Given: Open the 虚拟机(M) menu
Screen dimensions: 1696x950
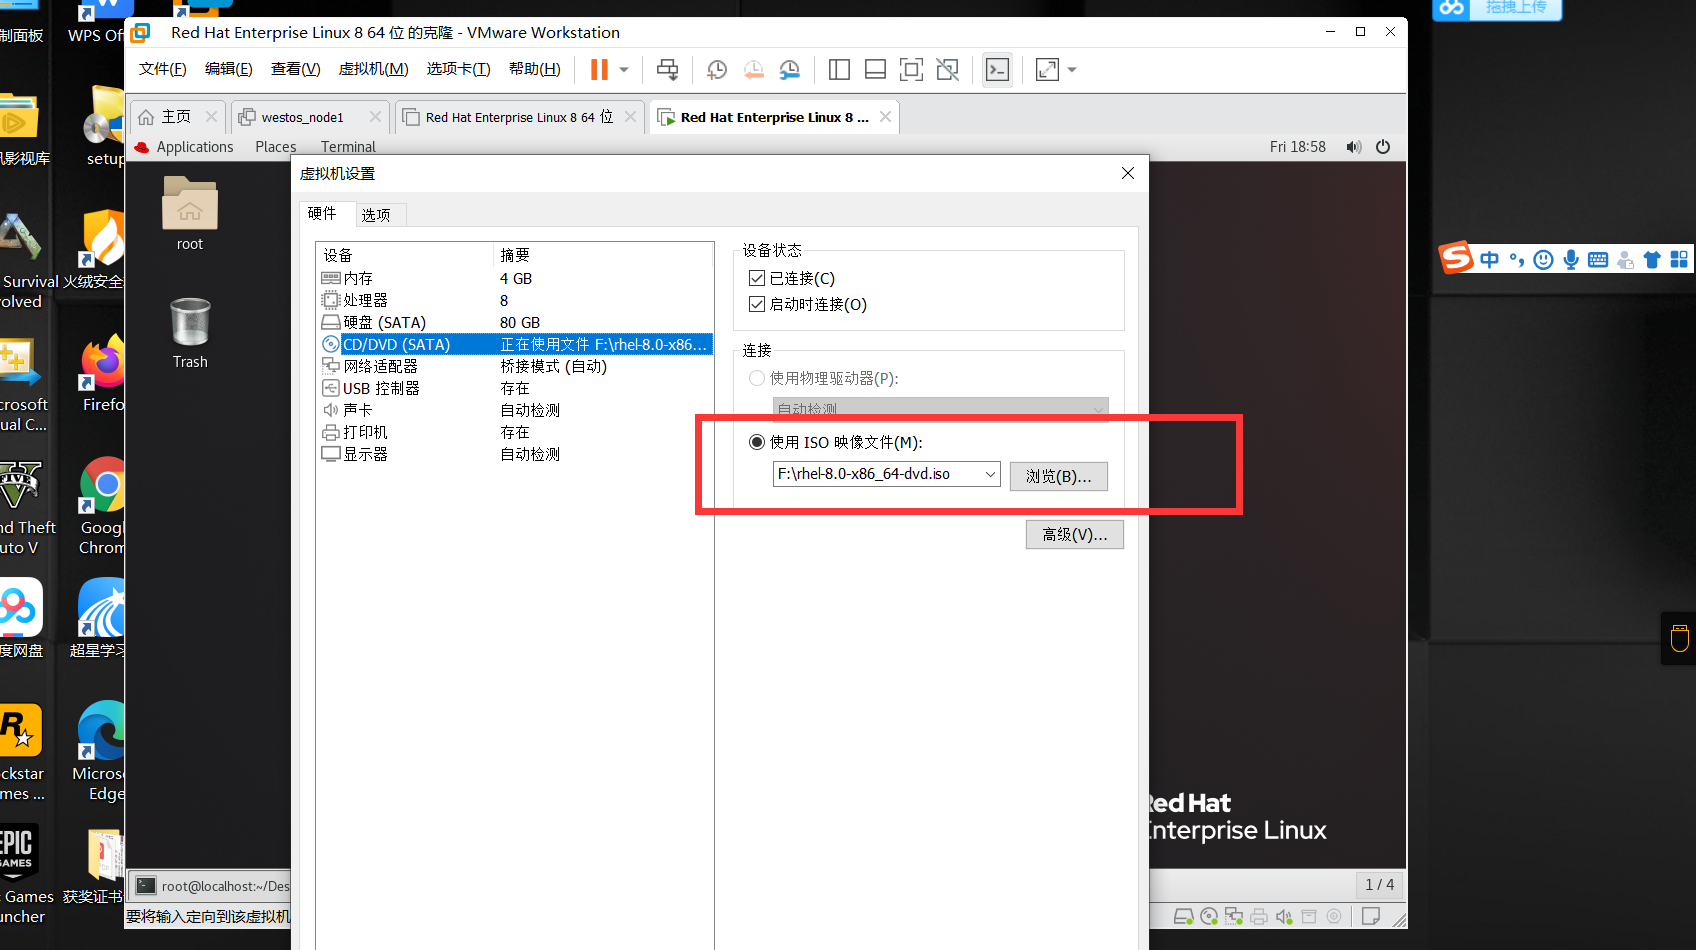Looking at the screenshot, I should pos(373,68).
